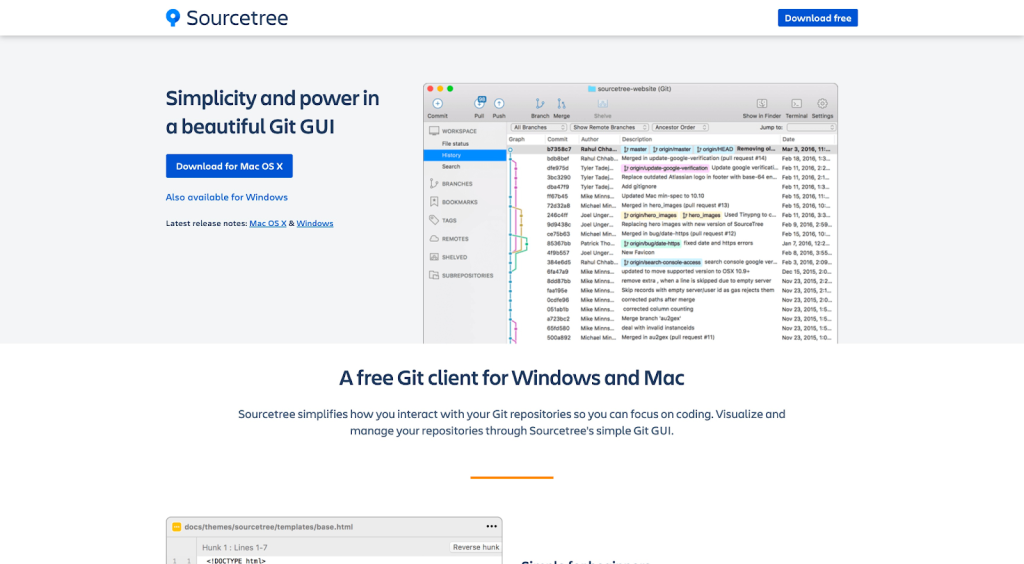Click 'New Favicon' commit description
The height and width of the screenshot is (564, 1024).
[637, 253]
